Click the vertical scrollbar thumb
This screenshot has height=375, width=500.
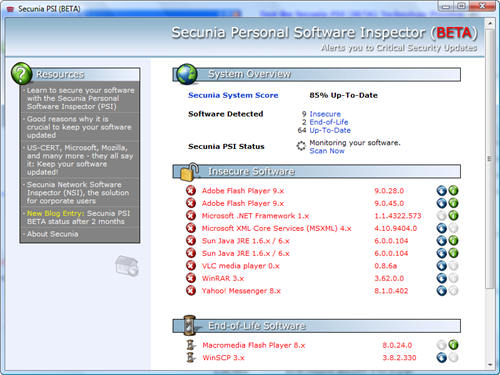click(x=490, y=159)
